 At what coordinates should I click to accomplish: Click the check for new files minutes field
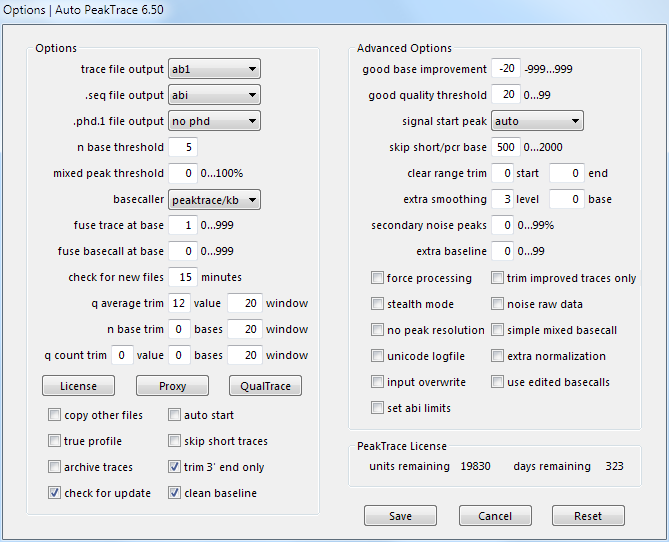(183, 277)
